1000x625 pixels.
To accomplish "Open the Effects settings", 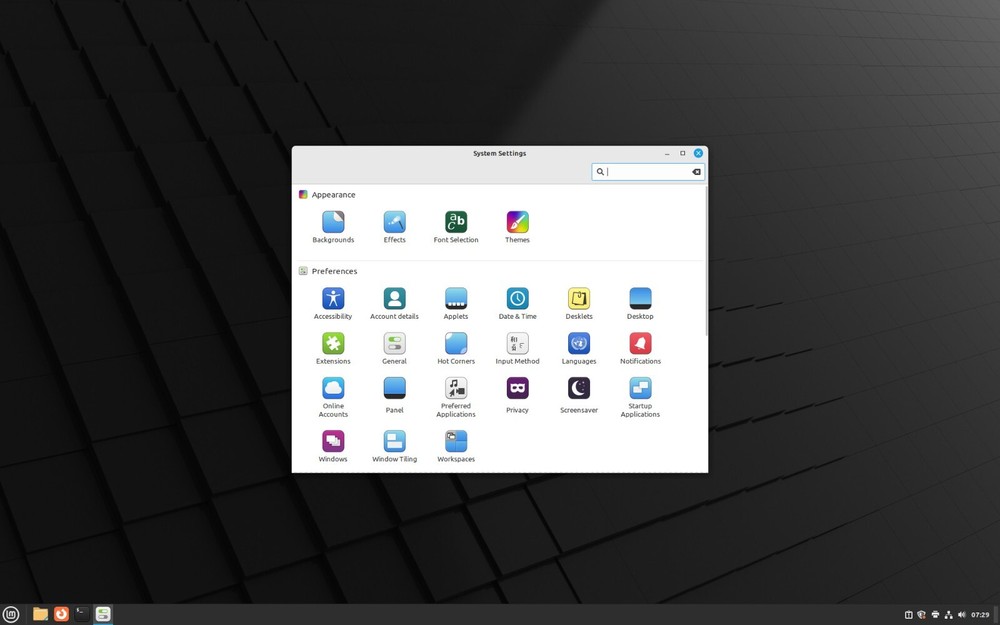I will (x=394, y=224).
